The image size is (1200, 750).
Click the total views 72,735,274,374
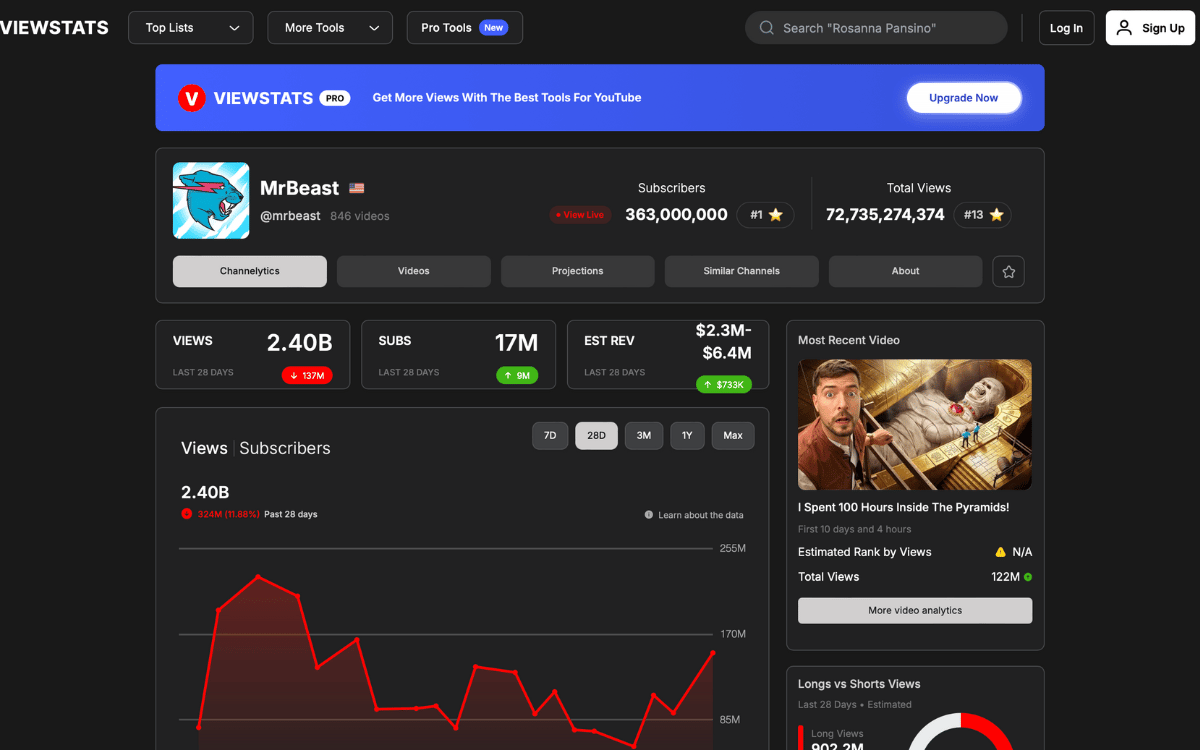(885, 215)
